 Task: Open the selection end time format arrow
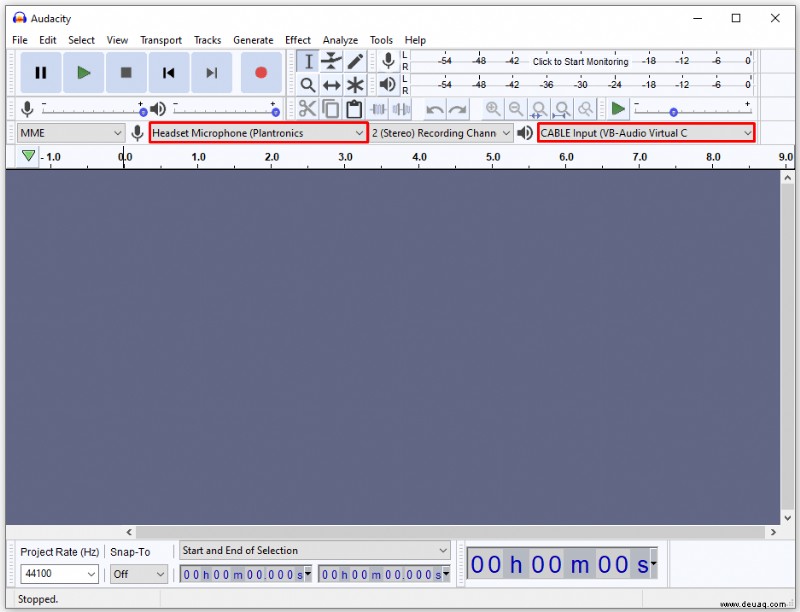pyautogui.click(x=446, y=573)
